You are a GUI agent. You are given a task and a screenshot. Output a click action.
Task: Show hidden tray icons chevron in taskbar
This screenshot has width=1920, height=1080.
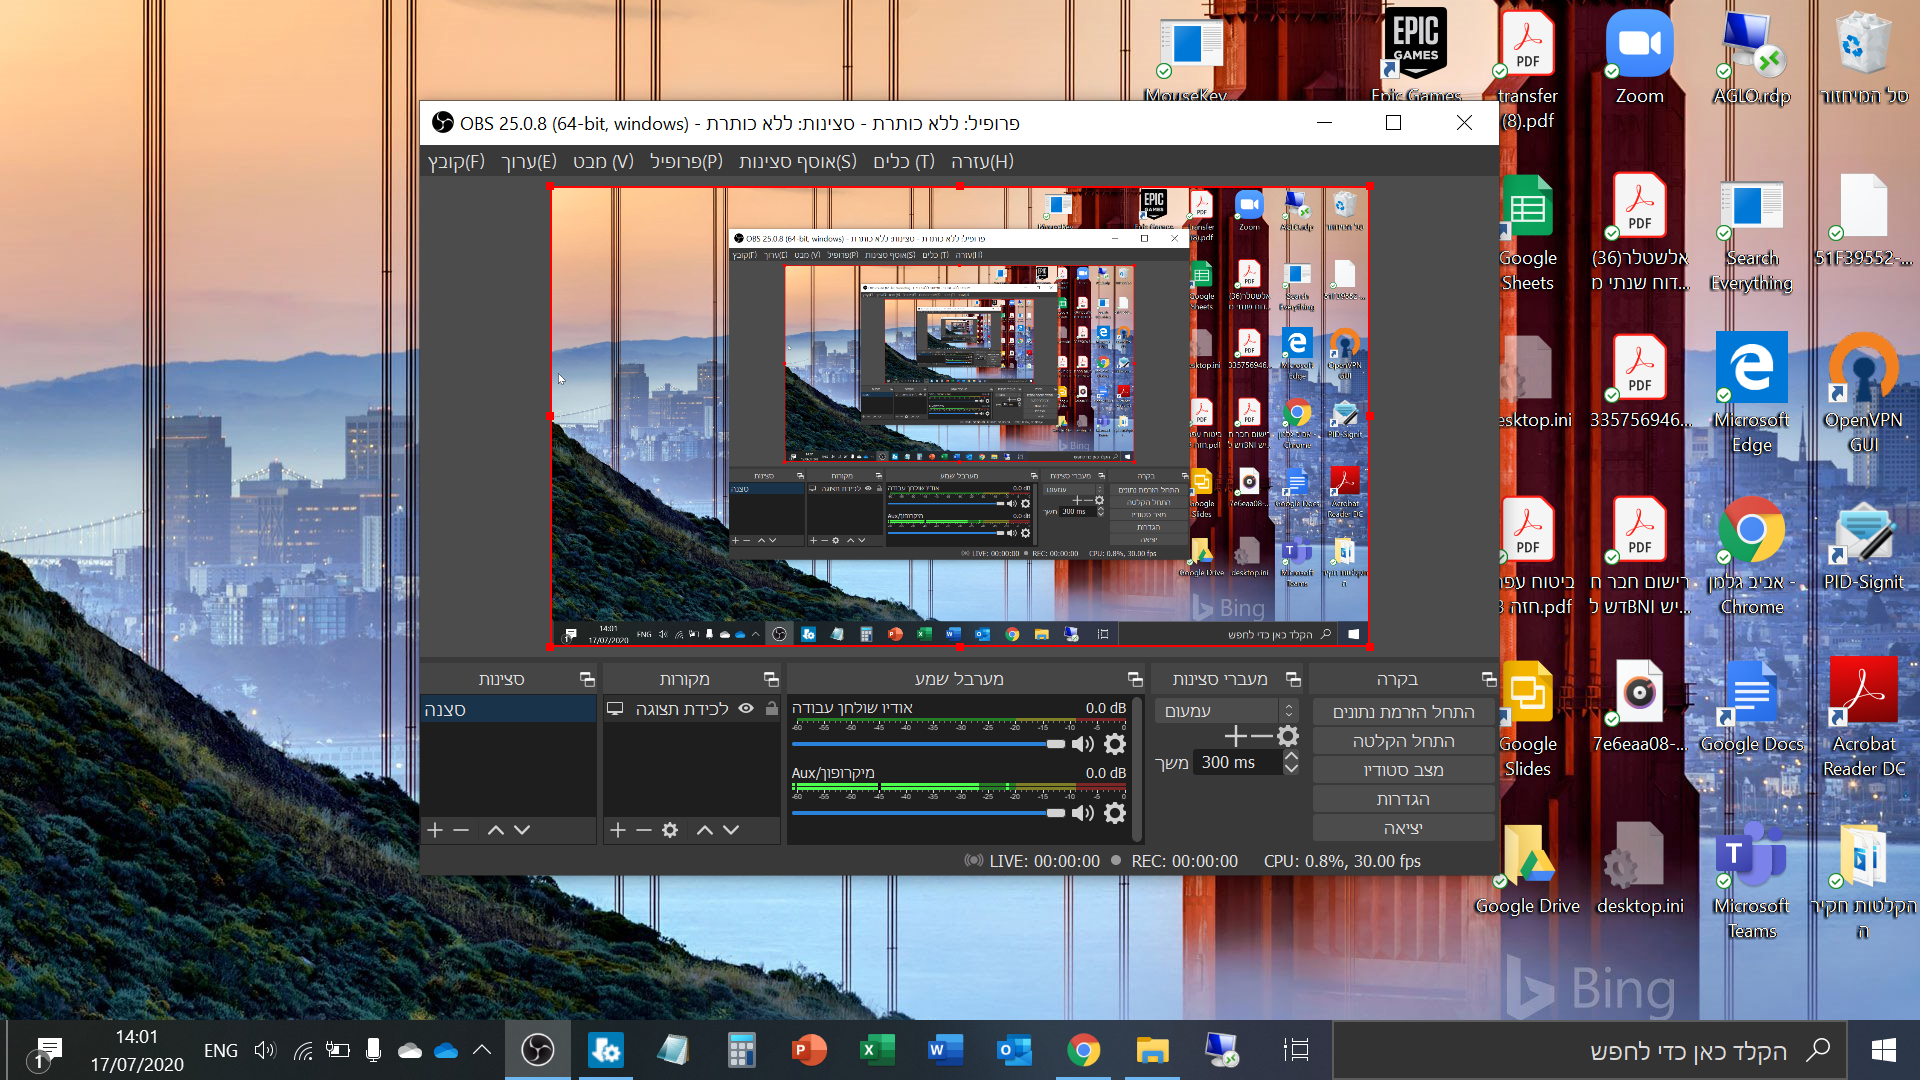tap(481, 1050)
